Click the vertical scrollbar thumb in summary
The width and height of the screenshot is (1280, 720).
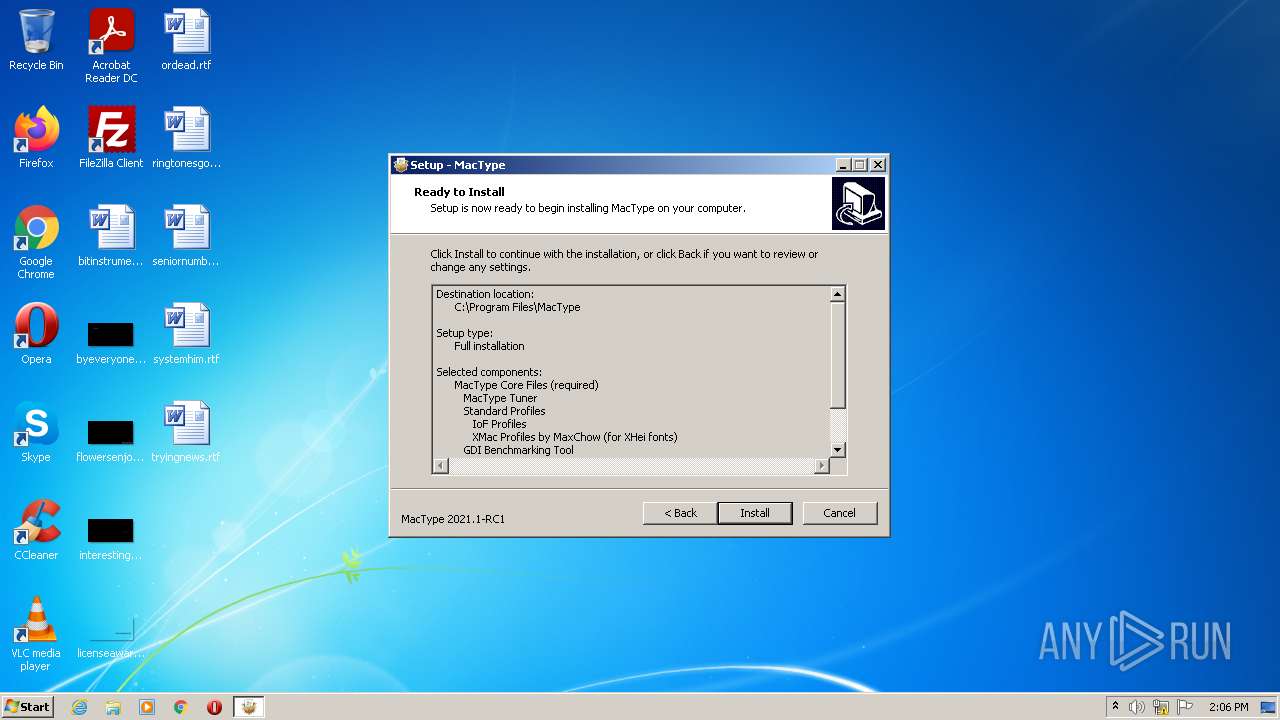[838, 355]
